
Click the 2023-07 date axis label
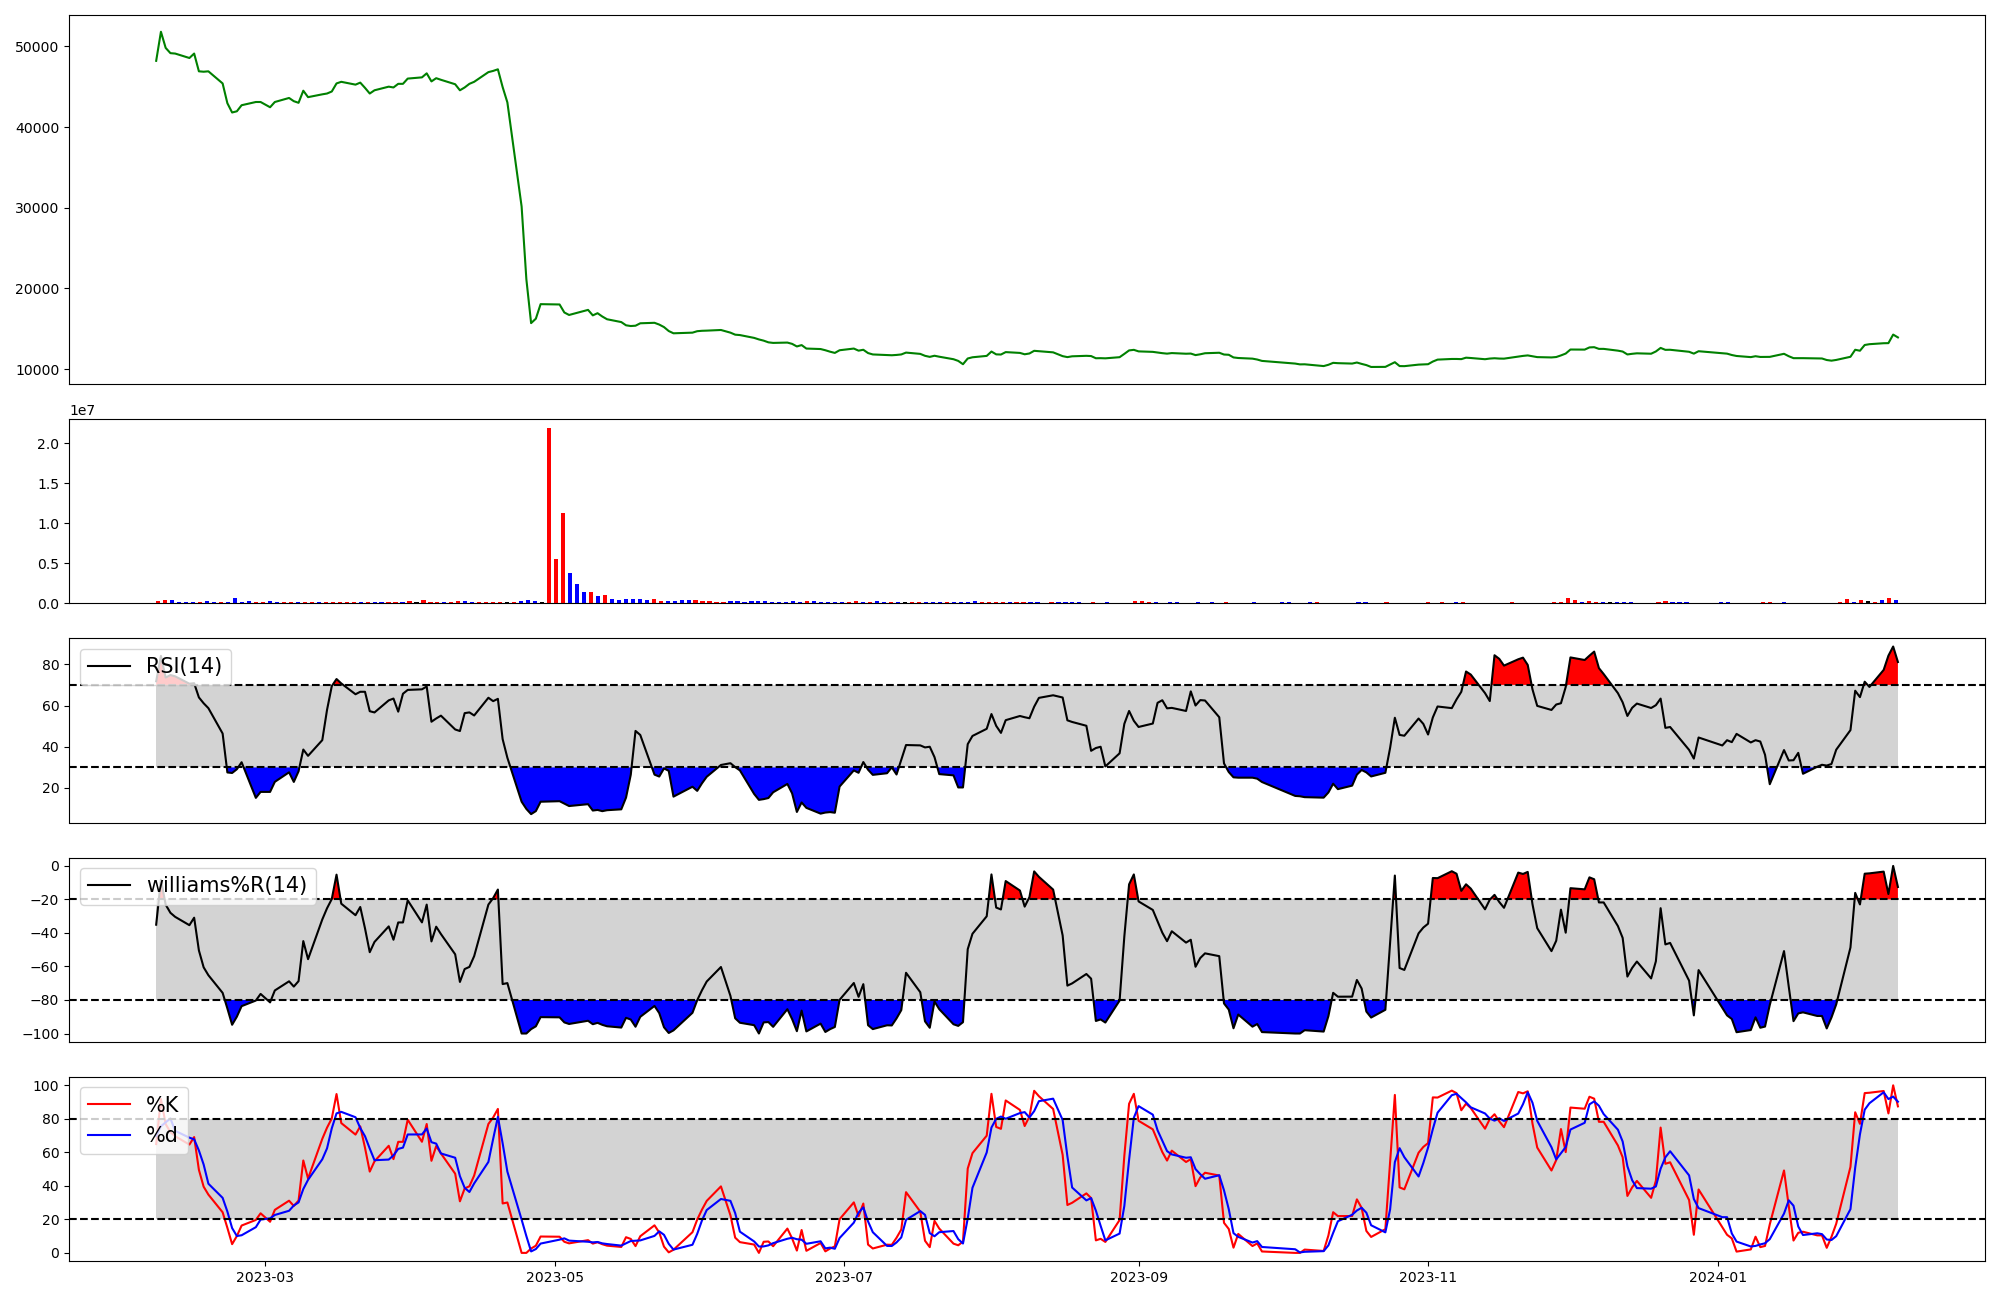click(x=845, y=1277)
